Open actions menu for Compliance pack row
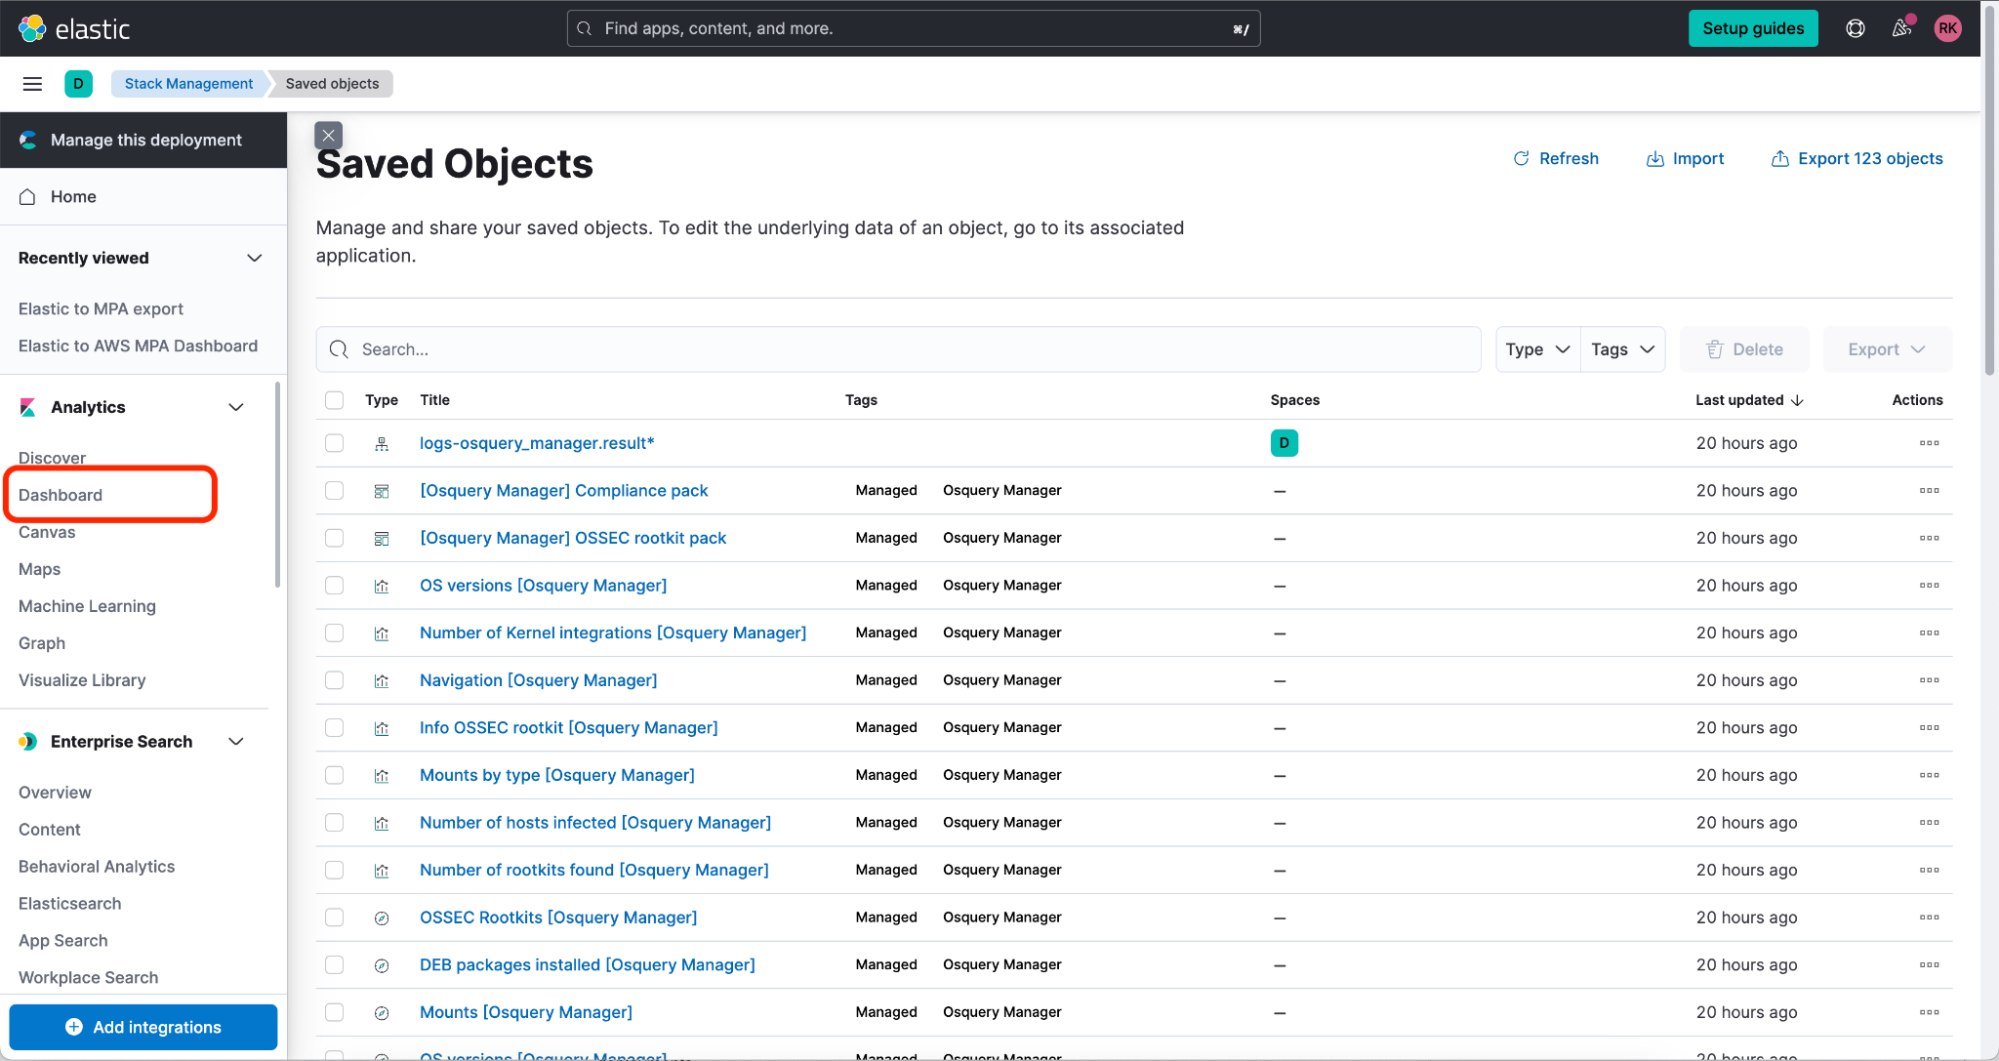 coord(1929,491)
